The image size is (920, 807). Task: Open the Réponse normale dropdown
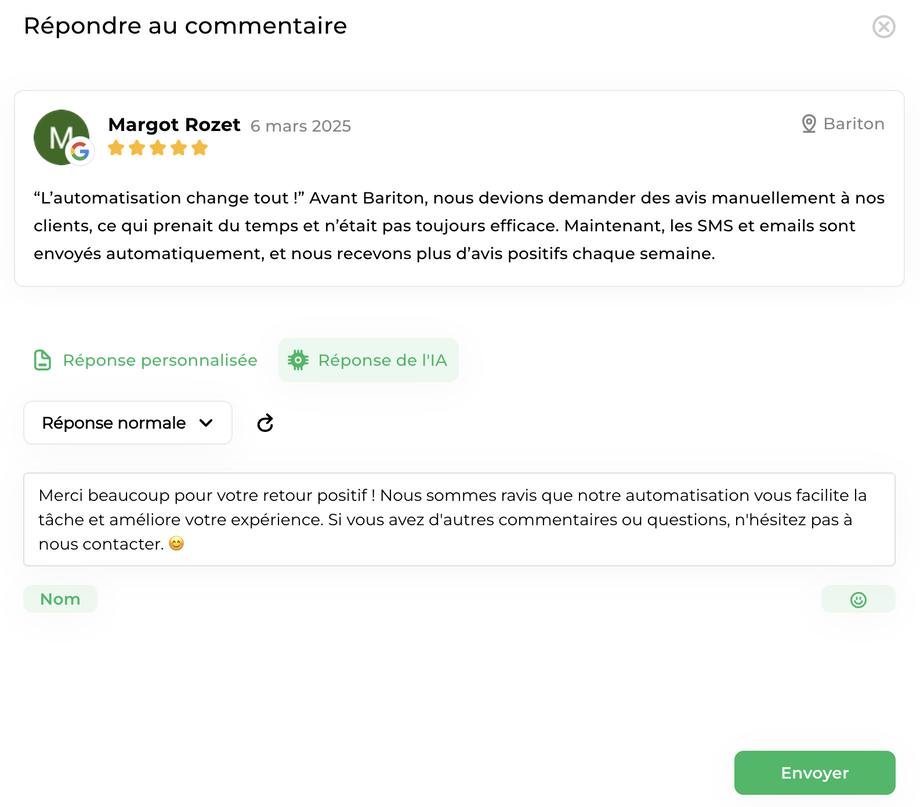127,423
